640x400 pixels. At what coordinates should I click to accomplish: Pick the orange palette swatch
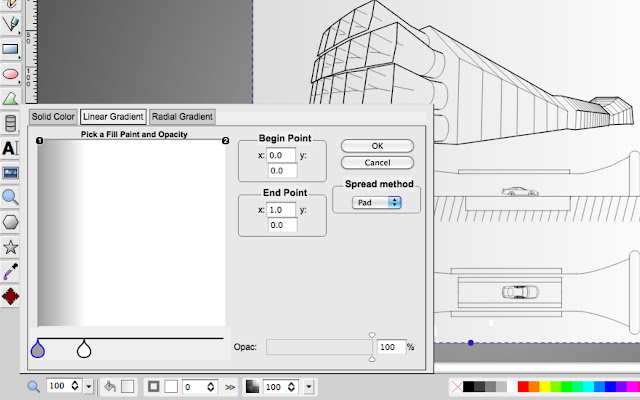(534, 387)
